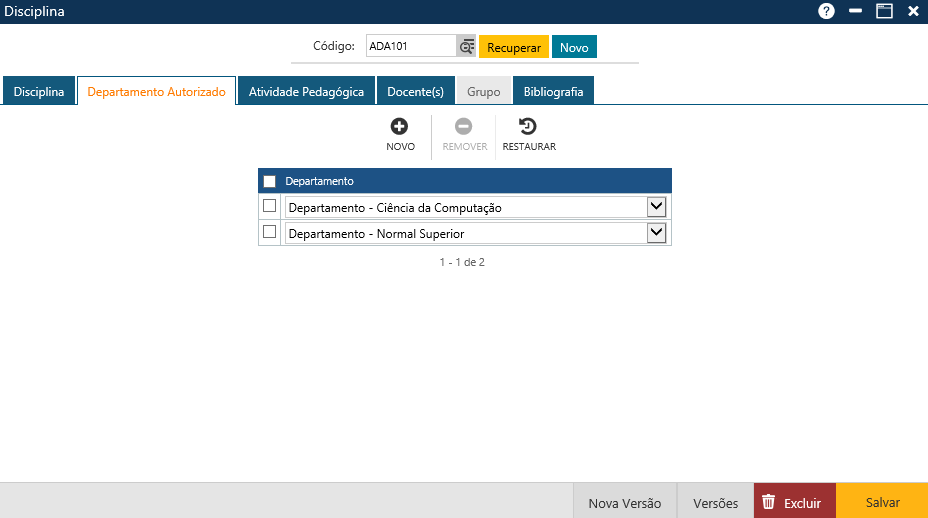Click the trash icon on Excluir
This screenshot has width=928, height=518.
click(x=768, y=502)
